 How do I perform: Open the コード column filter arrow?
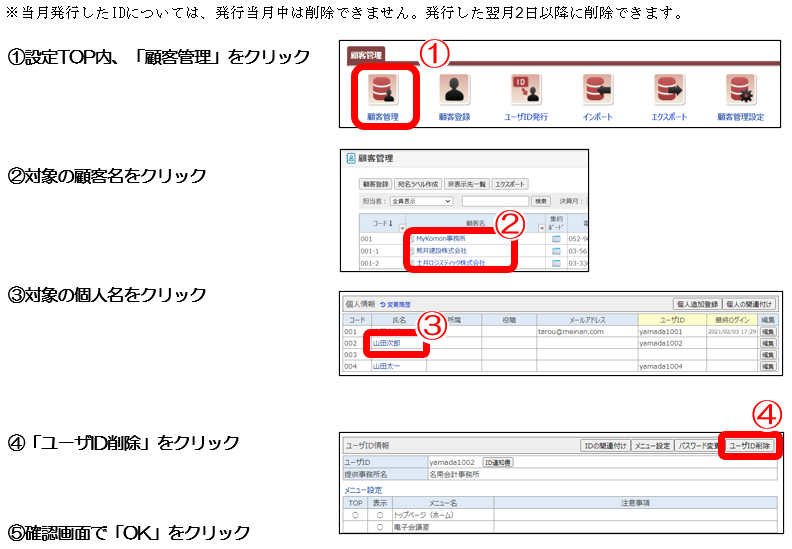401,229
